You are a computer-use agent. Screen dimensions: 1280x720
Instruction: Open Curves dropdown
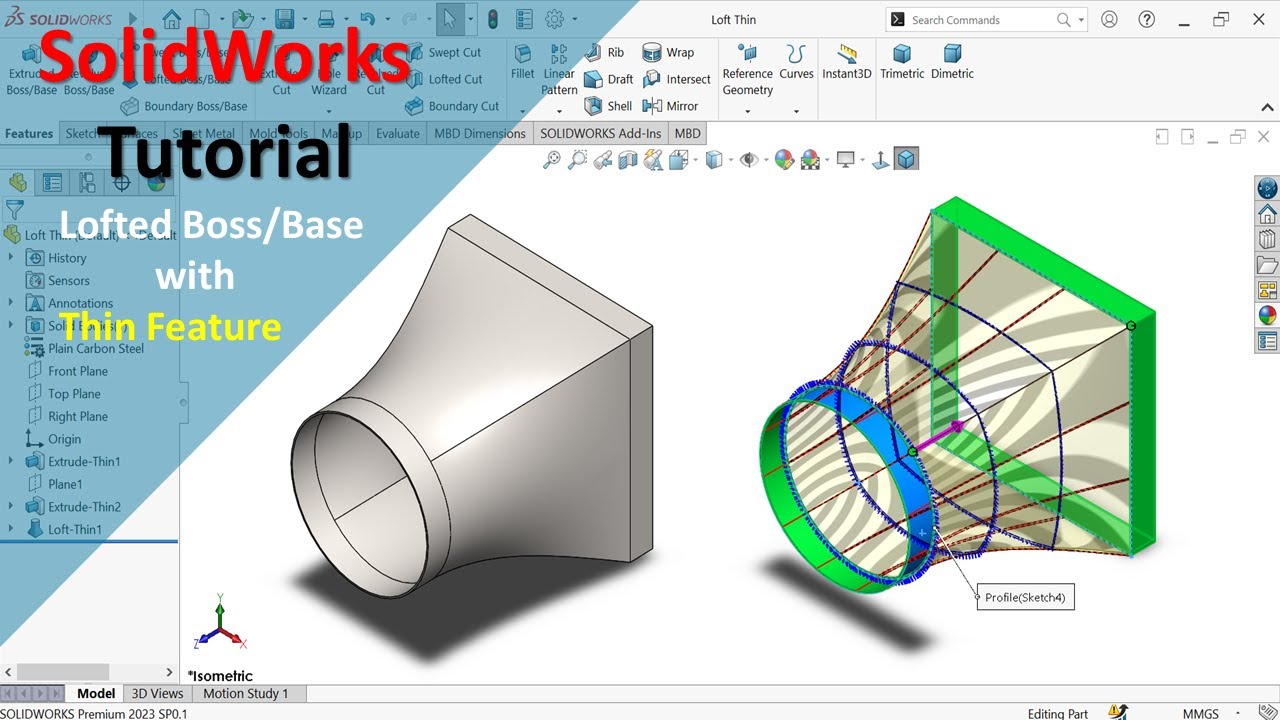796,112
